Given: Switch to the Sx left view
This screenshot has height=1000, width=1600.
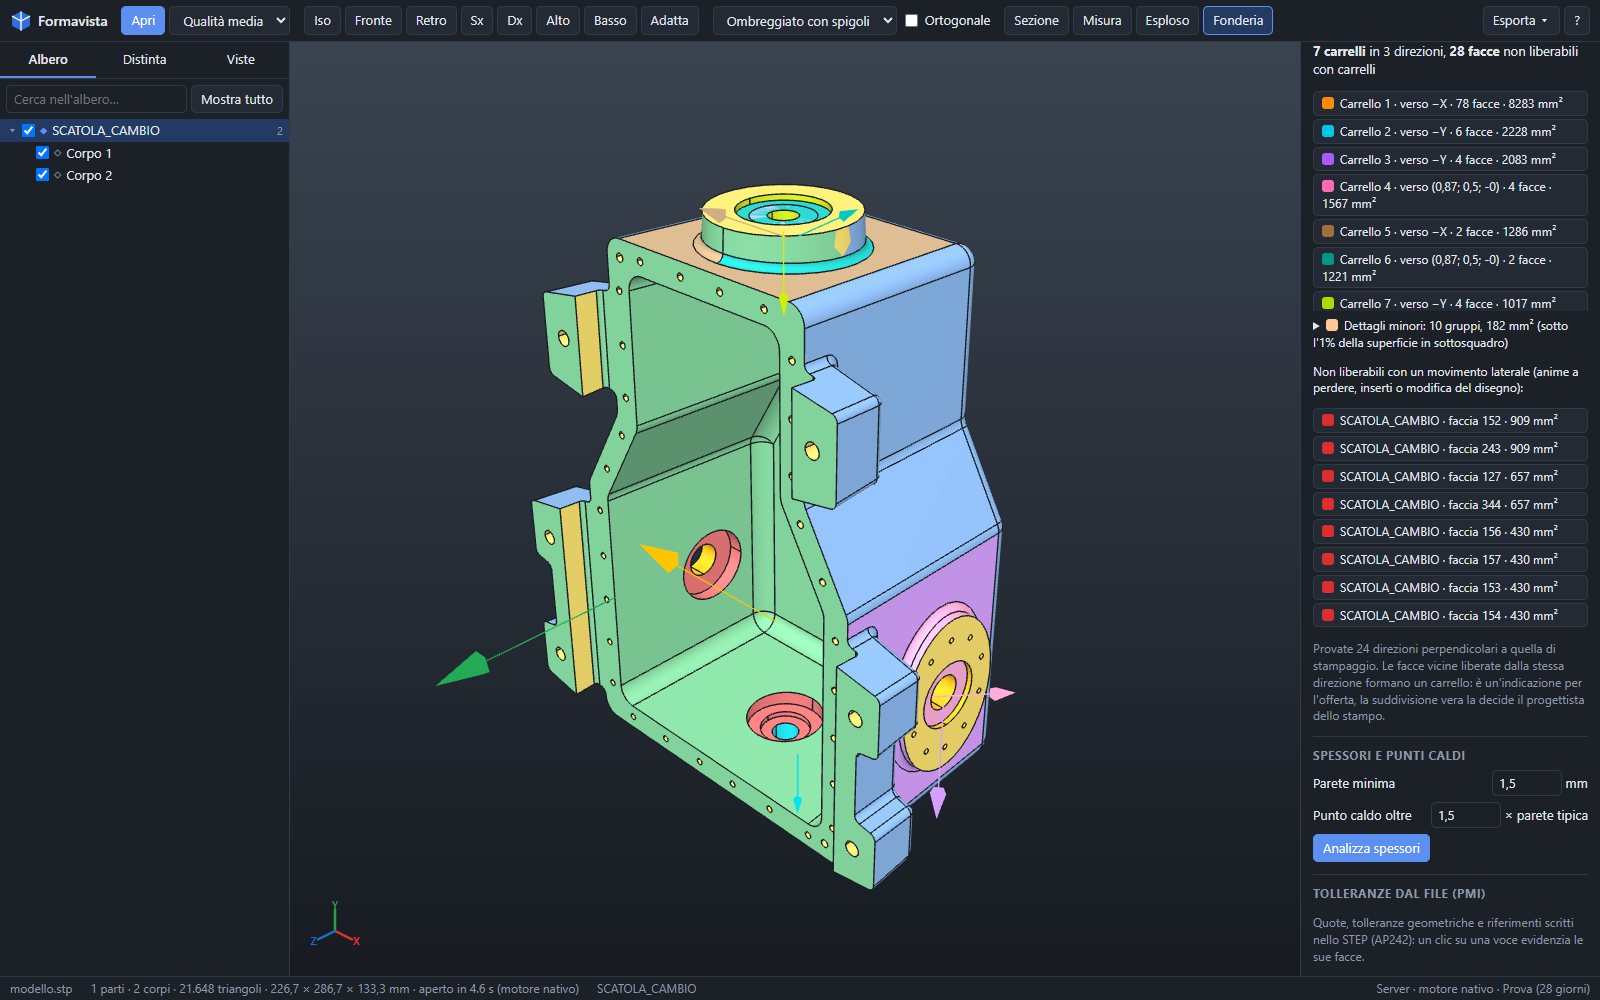Looking at the screenshot, I should [477, 20].
